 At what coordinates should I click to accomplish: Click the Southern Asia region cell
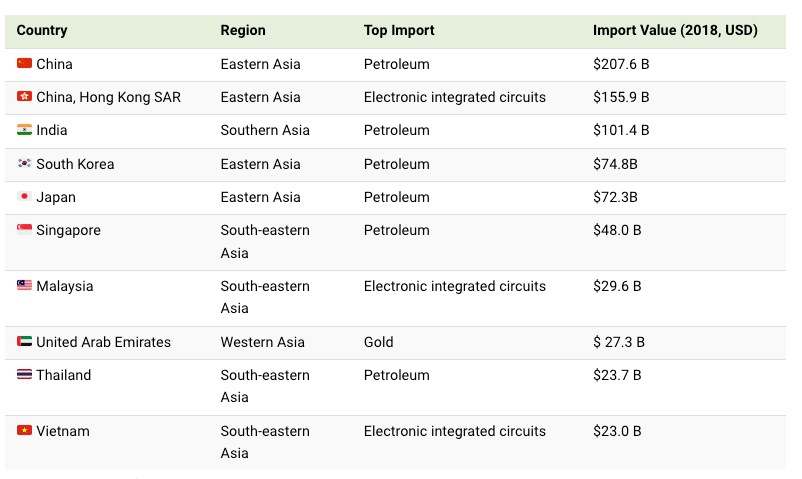265,130
